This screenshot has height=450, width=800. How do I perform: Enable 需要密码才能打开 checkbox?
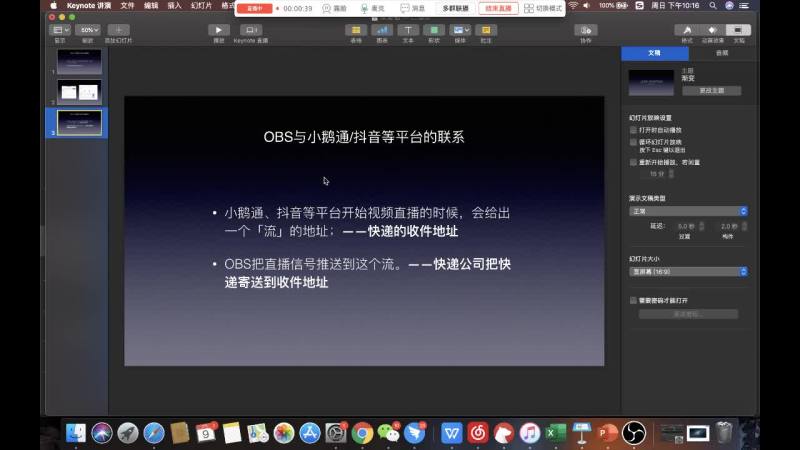click(633, 301)
